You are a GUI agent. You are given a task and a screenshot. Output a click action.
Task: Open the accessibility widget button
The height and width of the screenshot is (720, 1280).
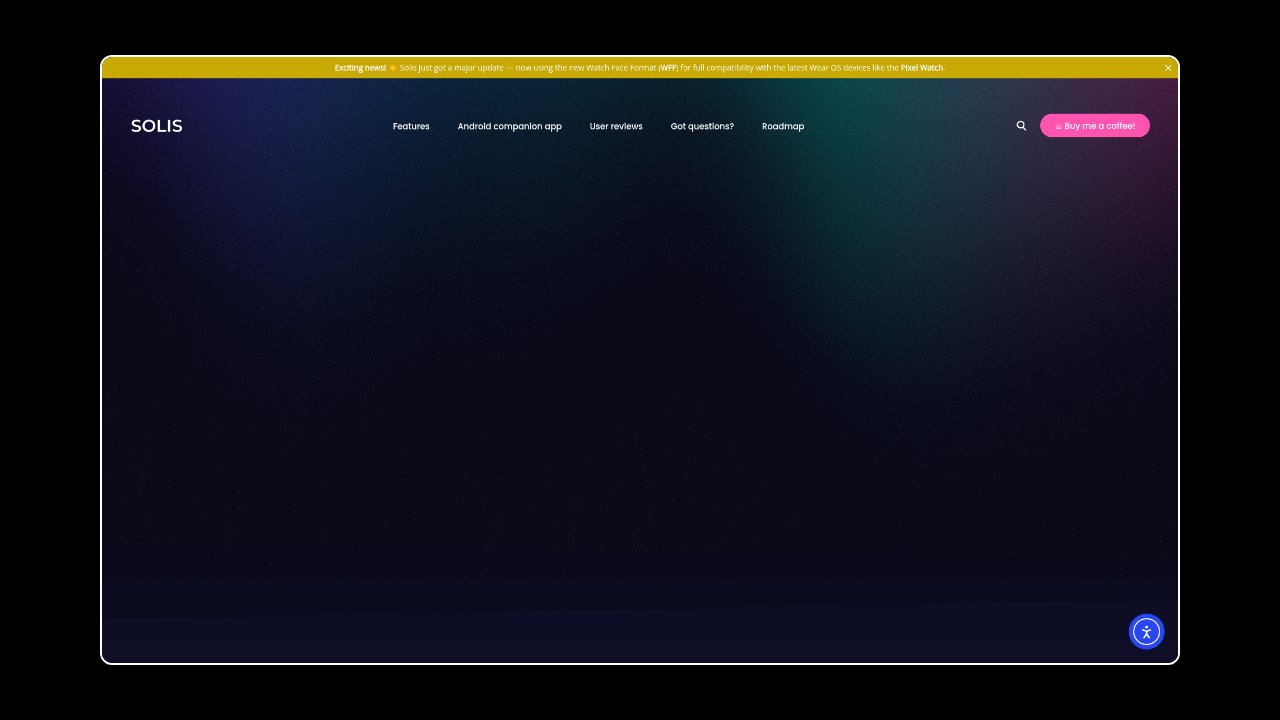click(x=1146, y=631)
